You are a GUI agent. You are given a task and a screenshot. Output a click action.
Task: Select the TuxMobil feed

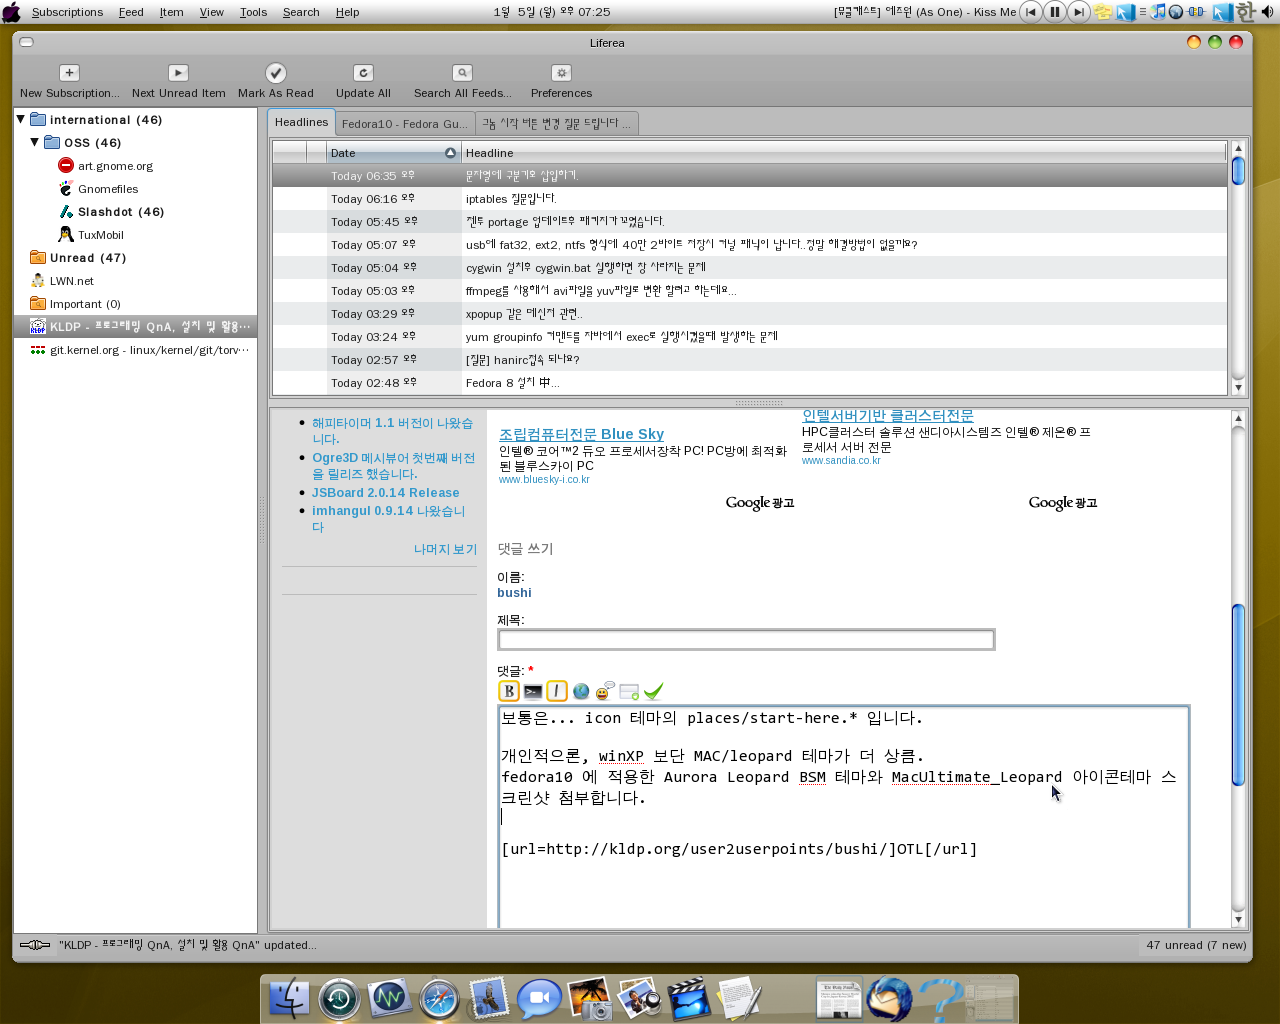[x=91, y=235]
